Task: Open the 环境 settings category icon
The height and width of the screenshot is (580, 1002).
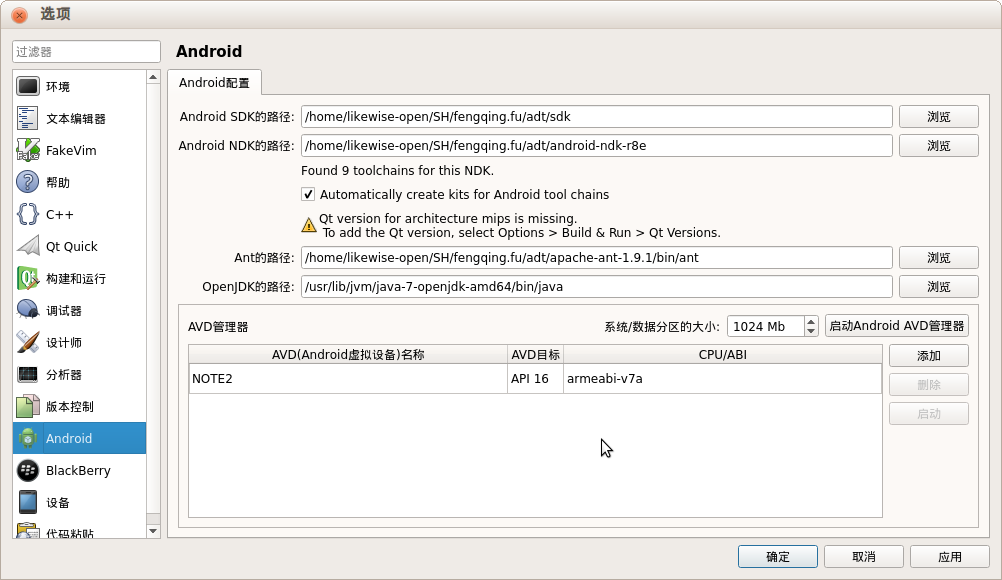Action: tap(27, 86)
